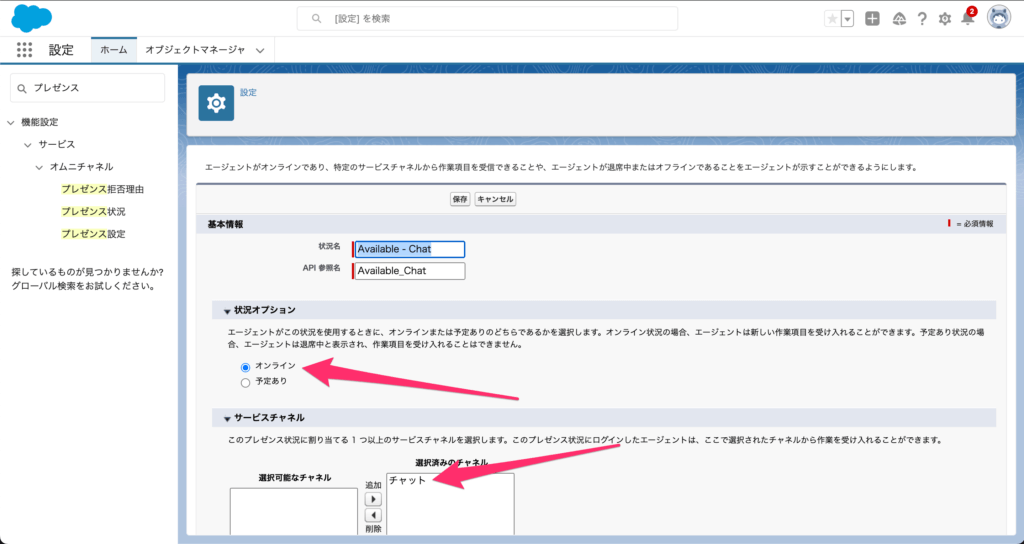
Task: Collapse the 状況オプション section
Action: (x=227, y=311)
